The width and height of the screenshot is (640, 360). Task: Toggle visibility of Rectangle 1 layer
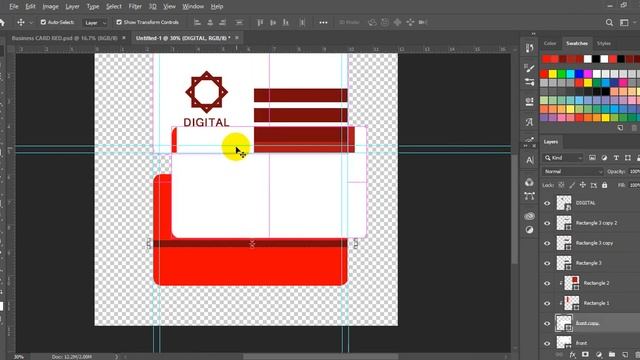tap(547, 303)
